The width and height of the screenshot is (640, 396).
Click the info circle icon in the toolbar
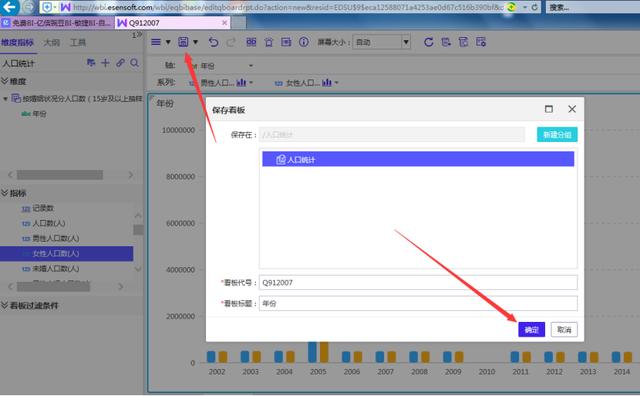pos(304,42)
